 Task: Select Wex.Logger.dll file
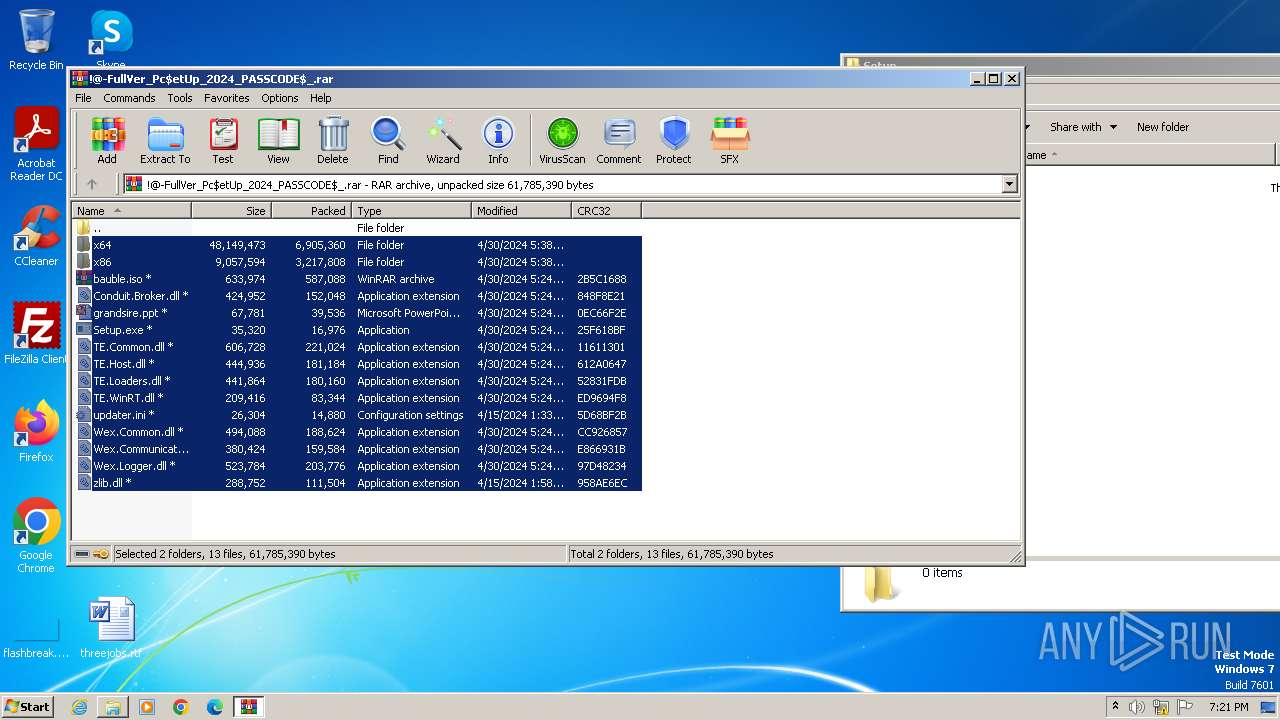[358, 466]
